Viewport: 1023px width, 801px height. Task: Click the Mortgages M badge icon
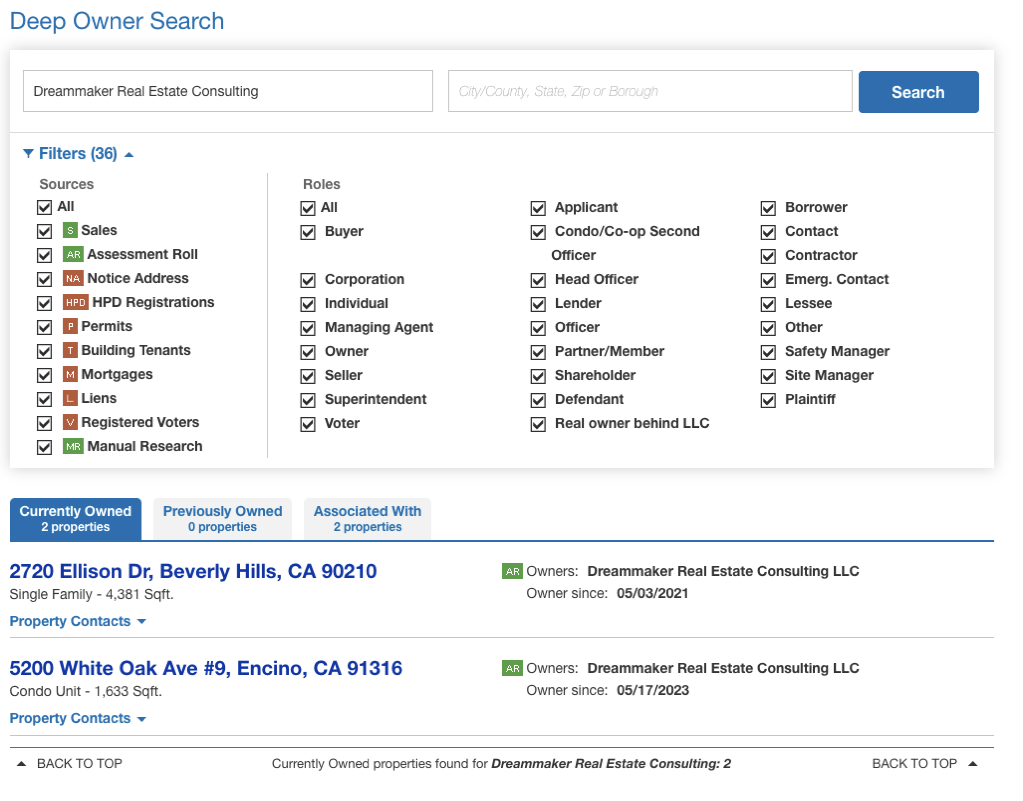tap(70, 374)
